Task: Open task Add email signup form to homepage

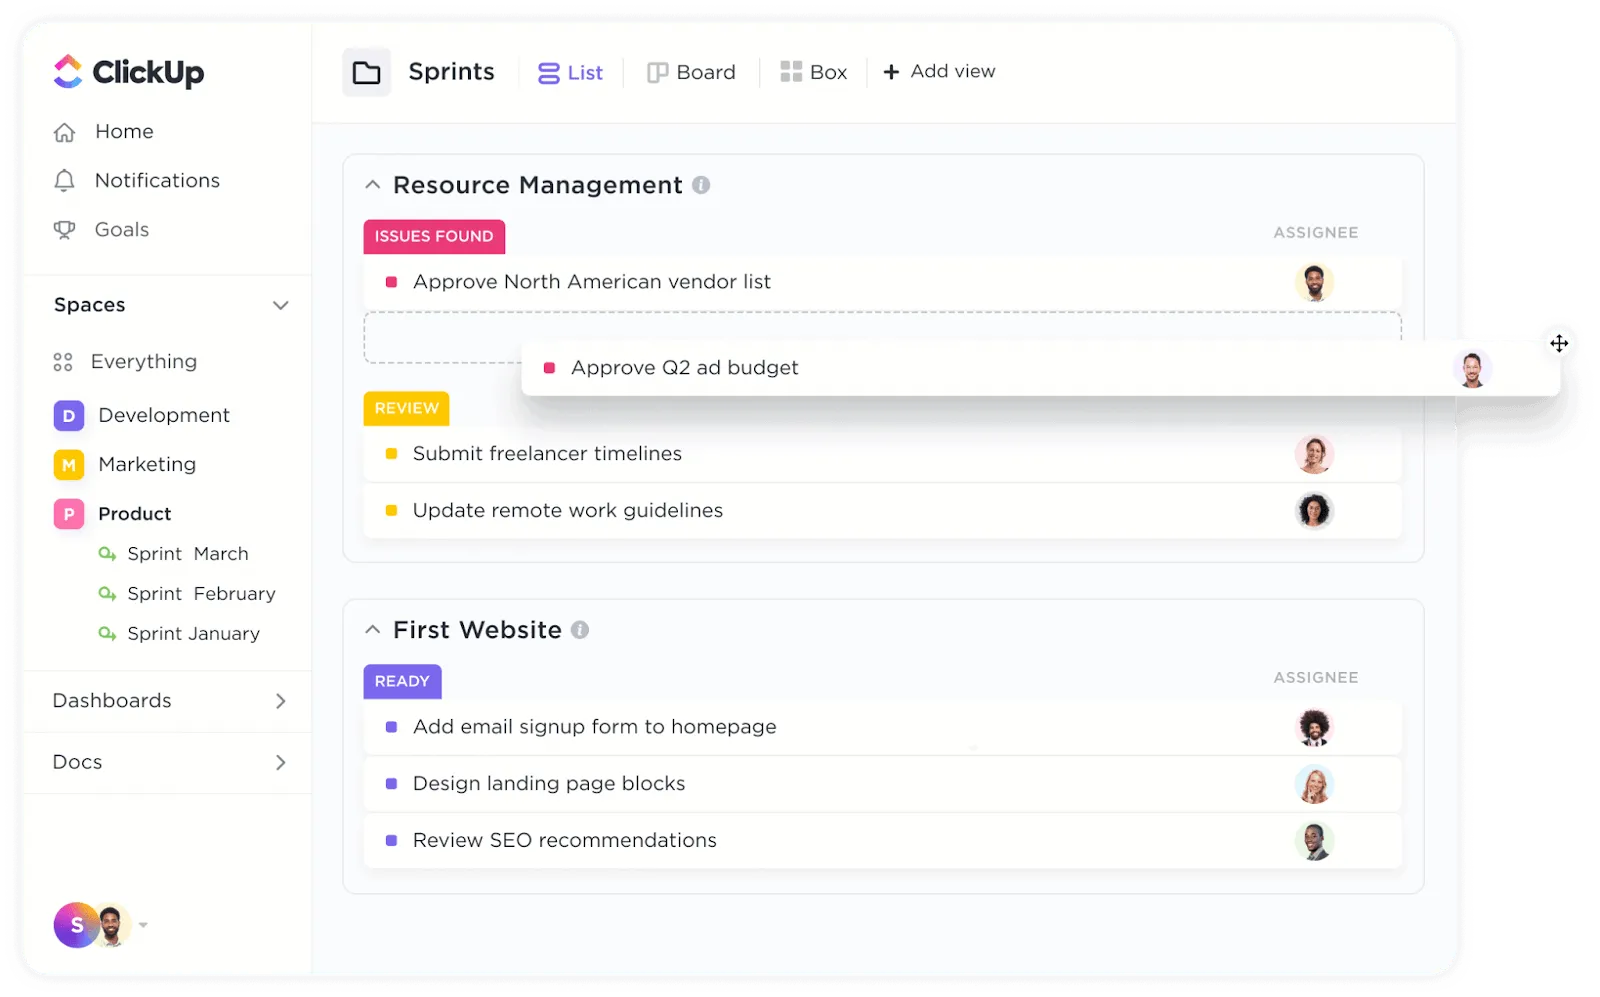Action: (x=595, y=727)
